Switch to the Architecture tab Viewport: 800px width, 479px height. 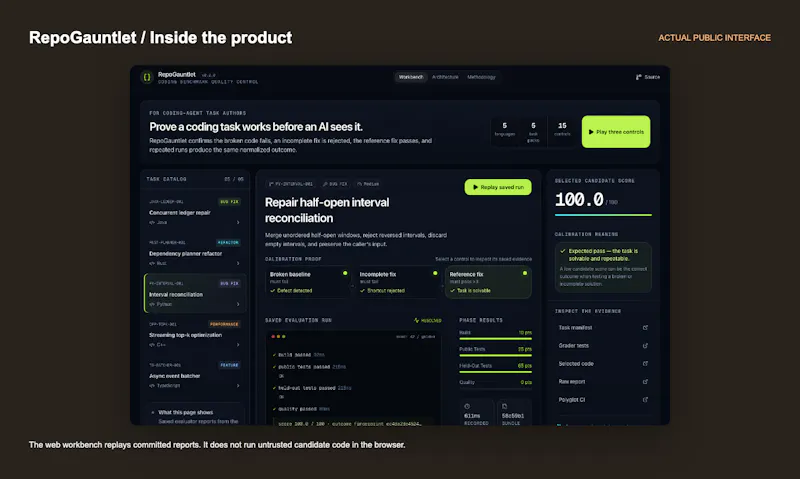tap(445, 77)
